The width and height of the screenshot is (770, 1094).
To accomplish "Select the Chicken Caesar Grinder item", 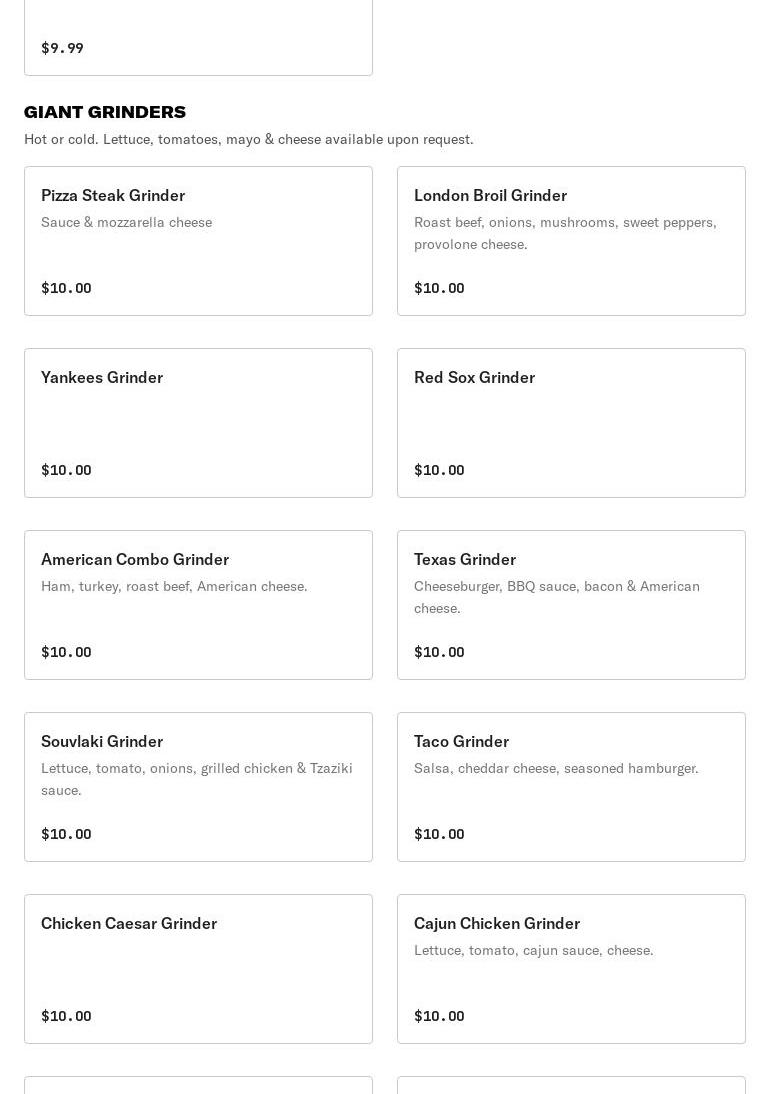I will click(198, 969).
